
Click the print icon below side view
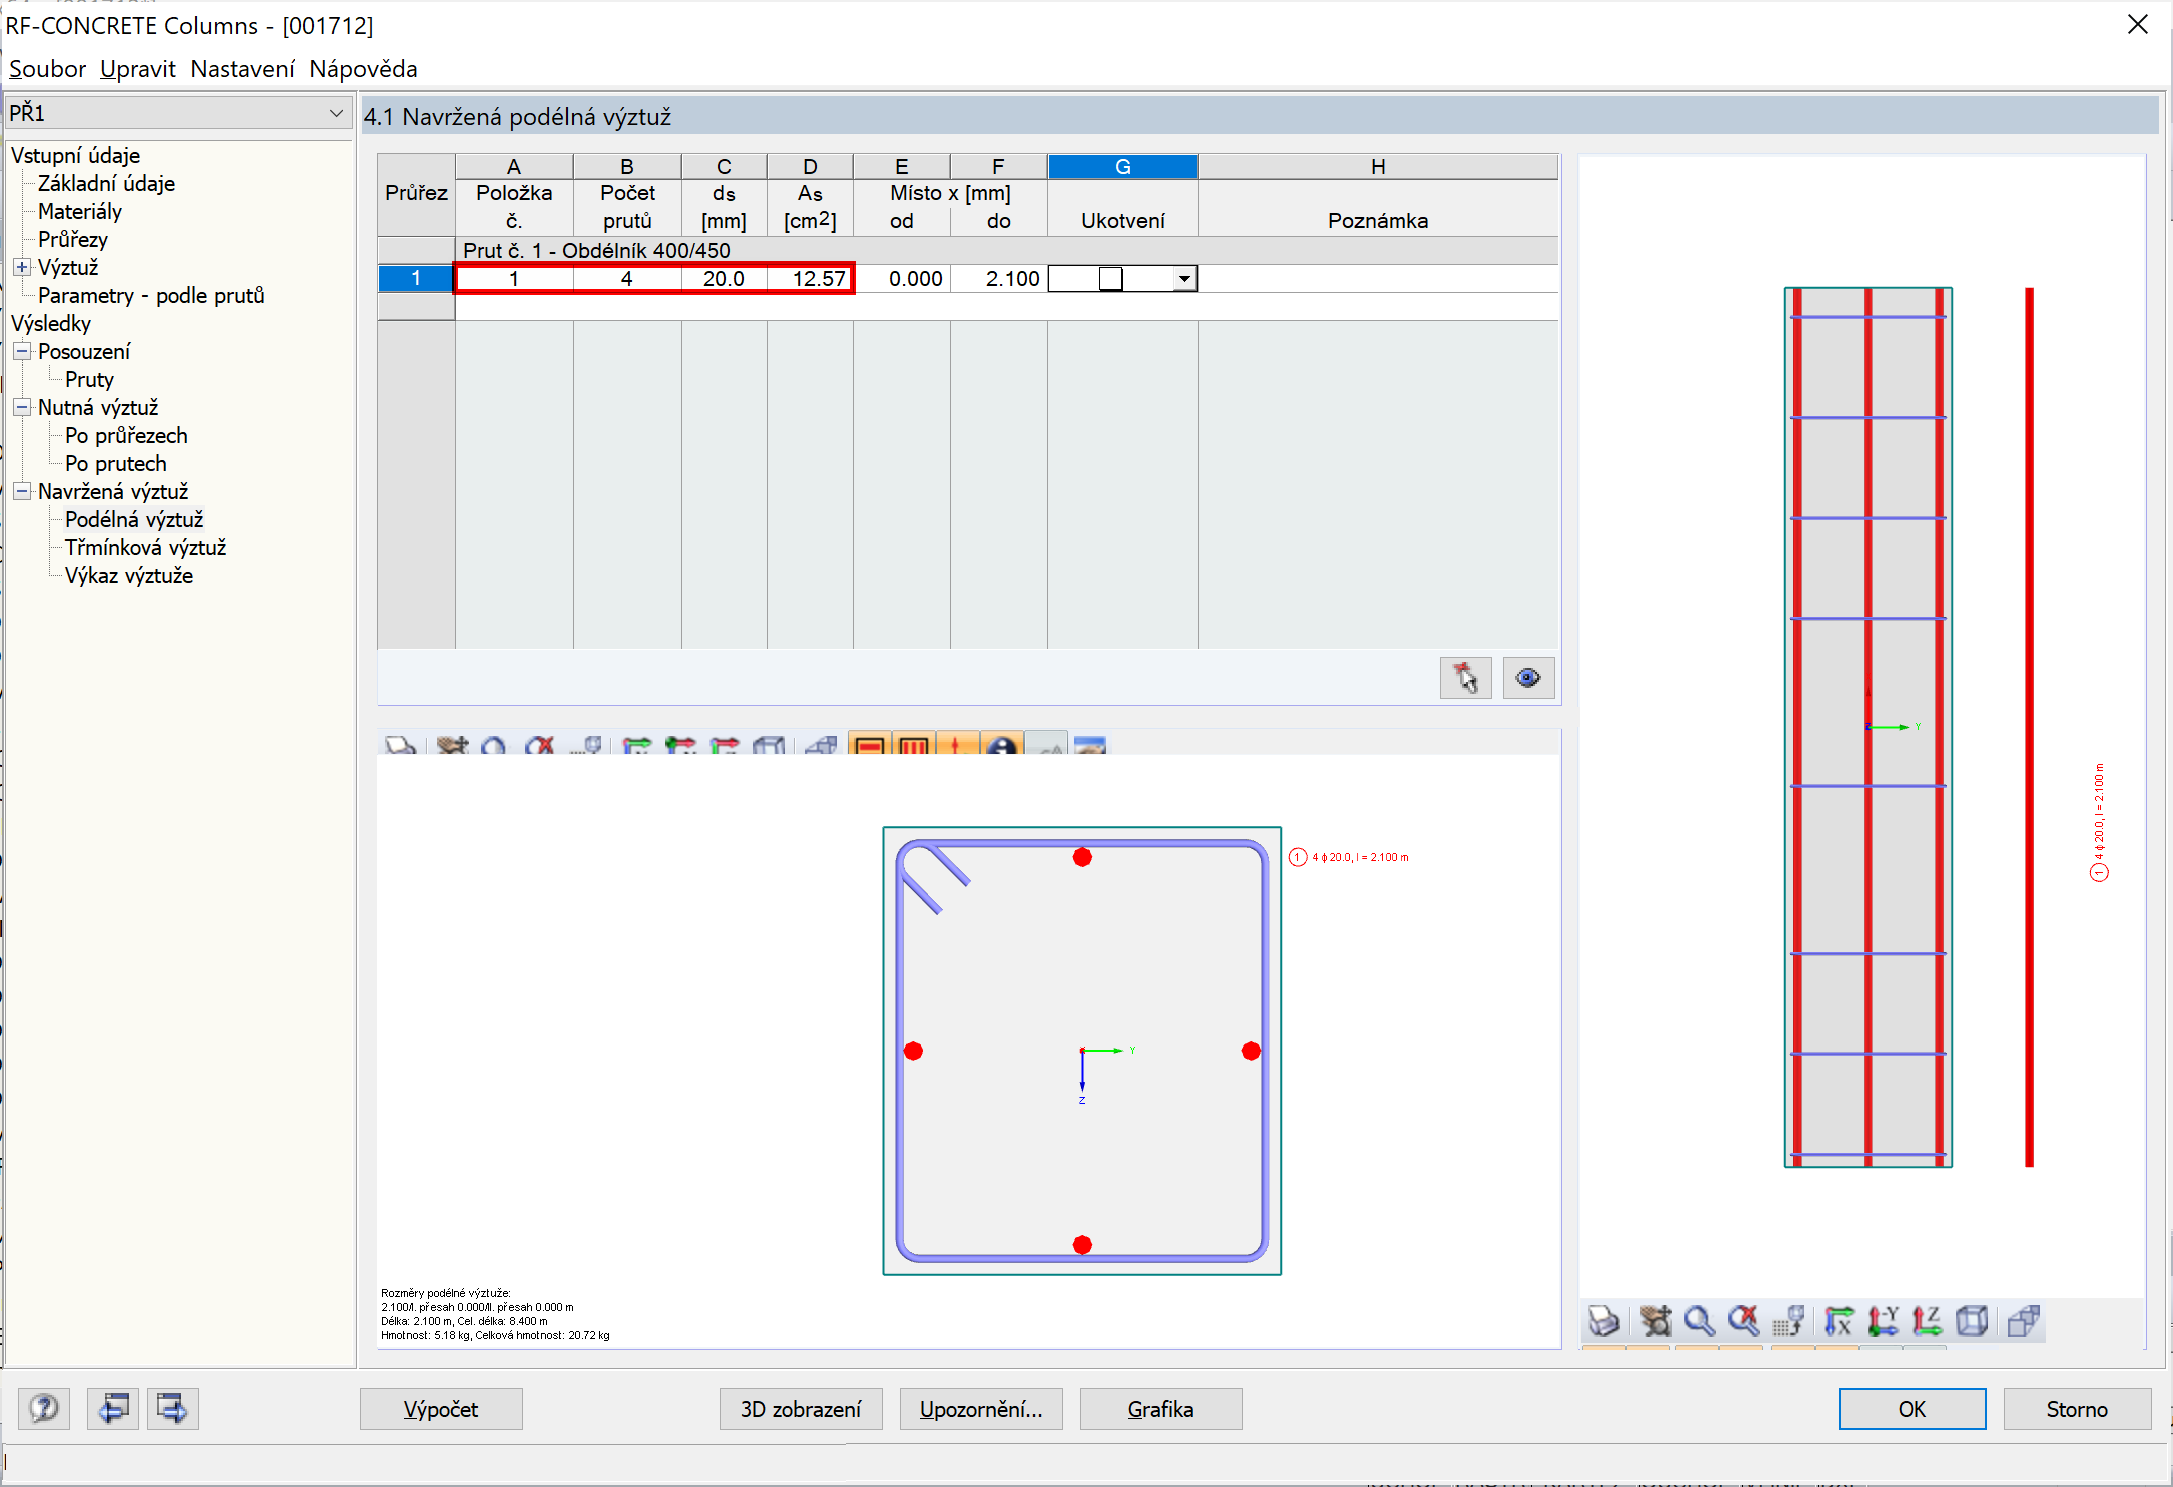[x=1604, y=1321]
